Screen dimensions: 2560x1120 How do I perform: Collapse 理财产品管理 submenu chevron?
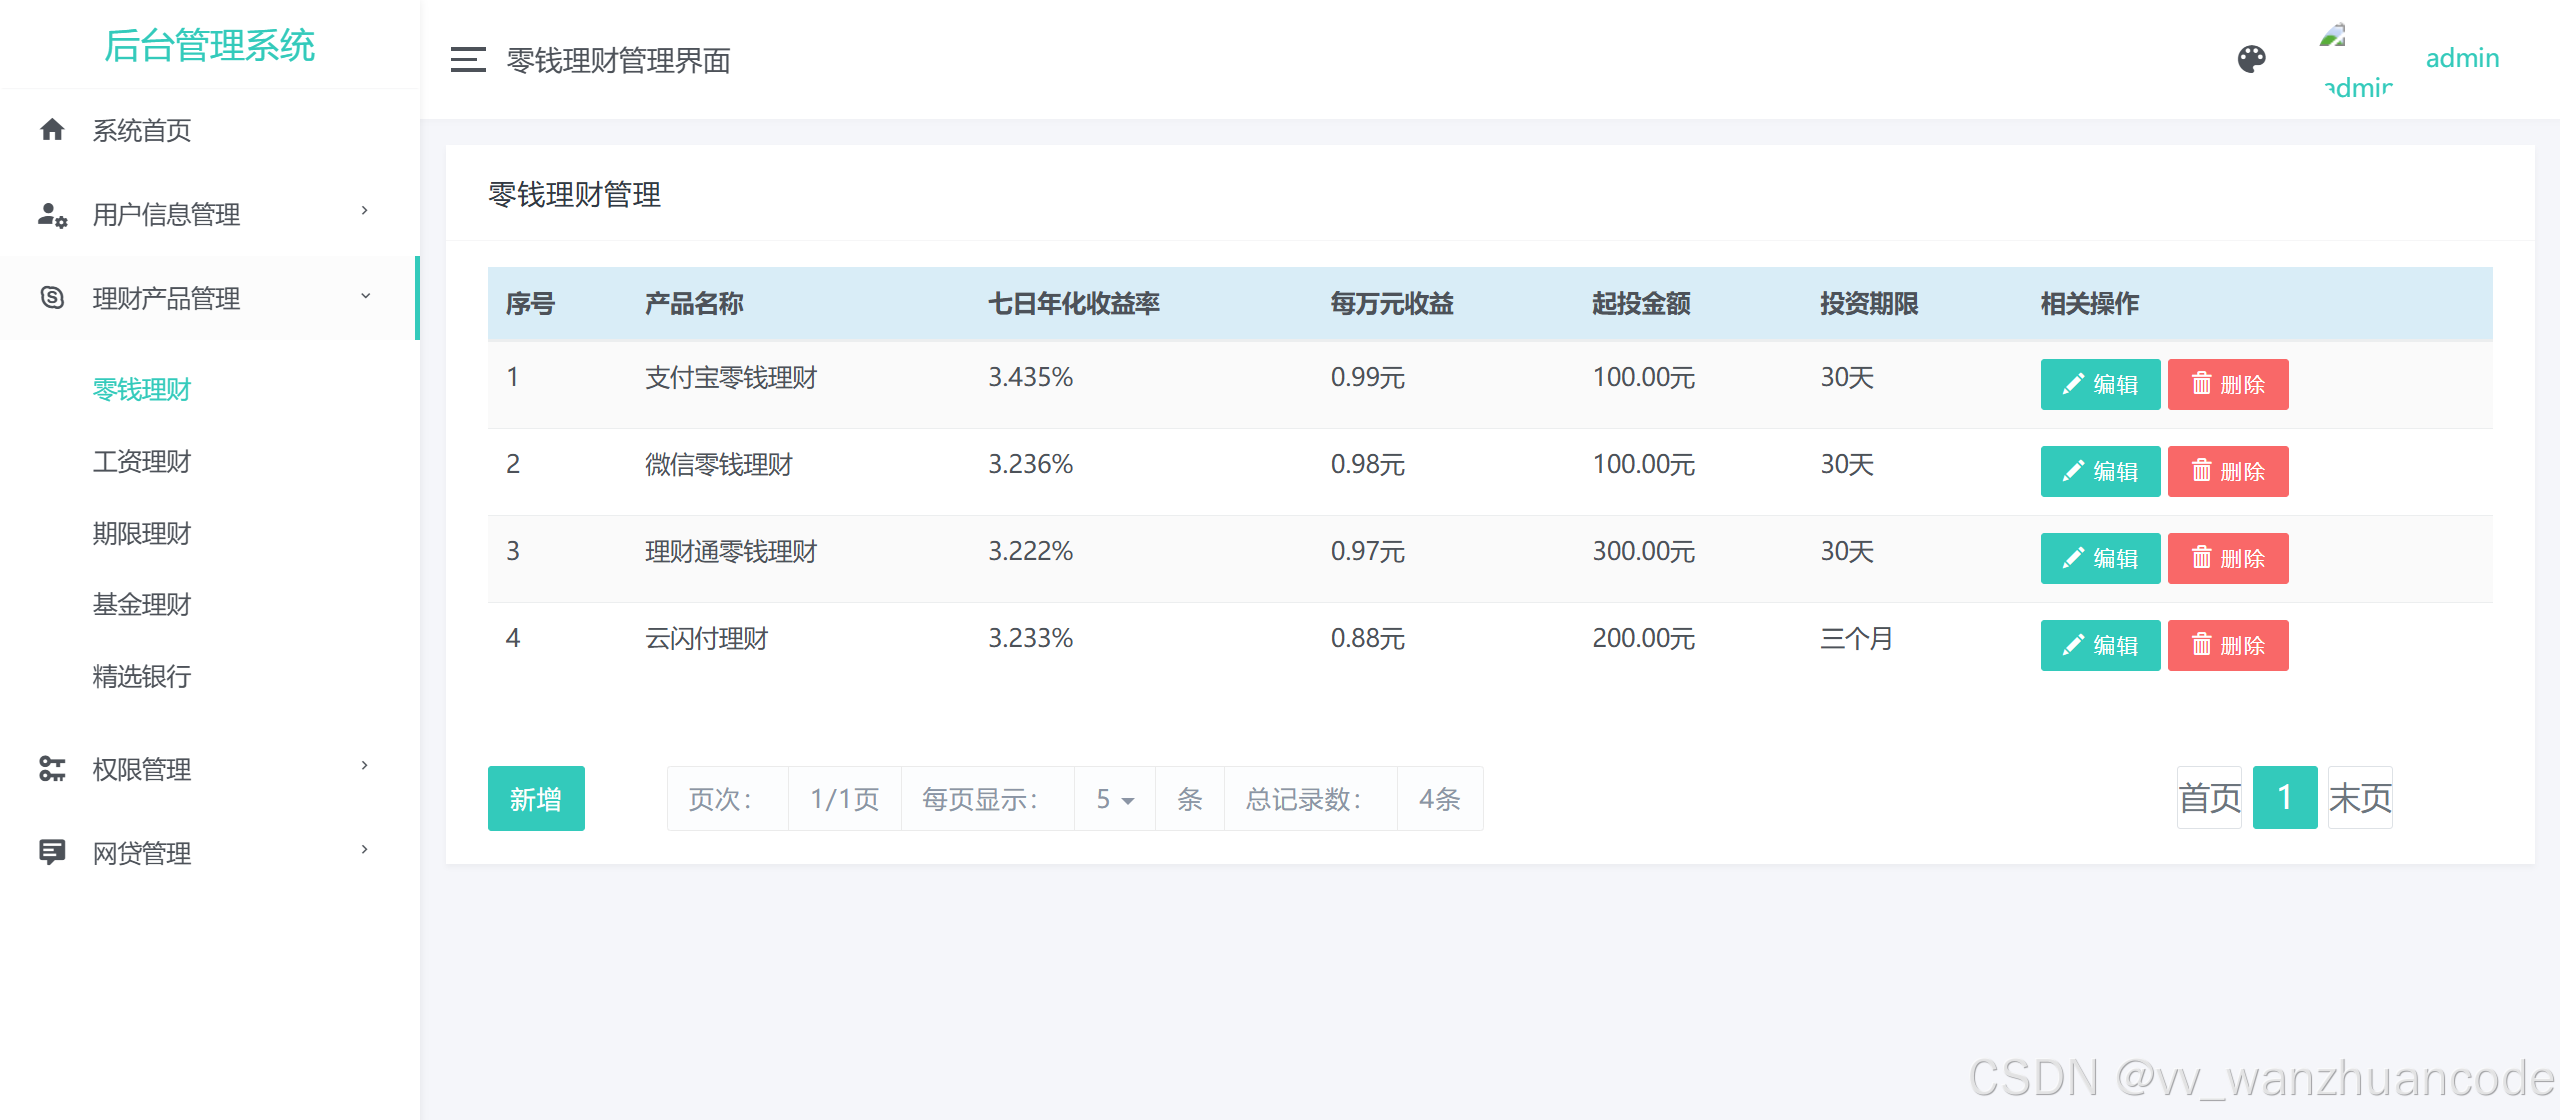365,296
